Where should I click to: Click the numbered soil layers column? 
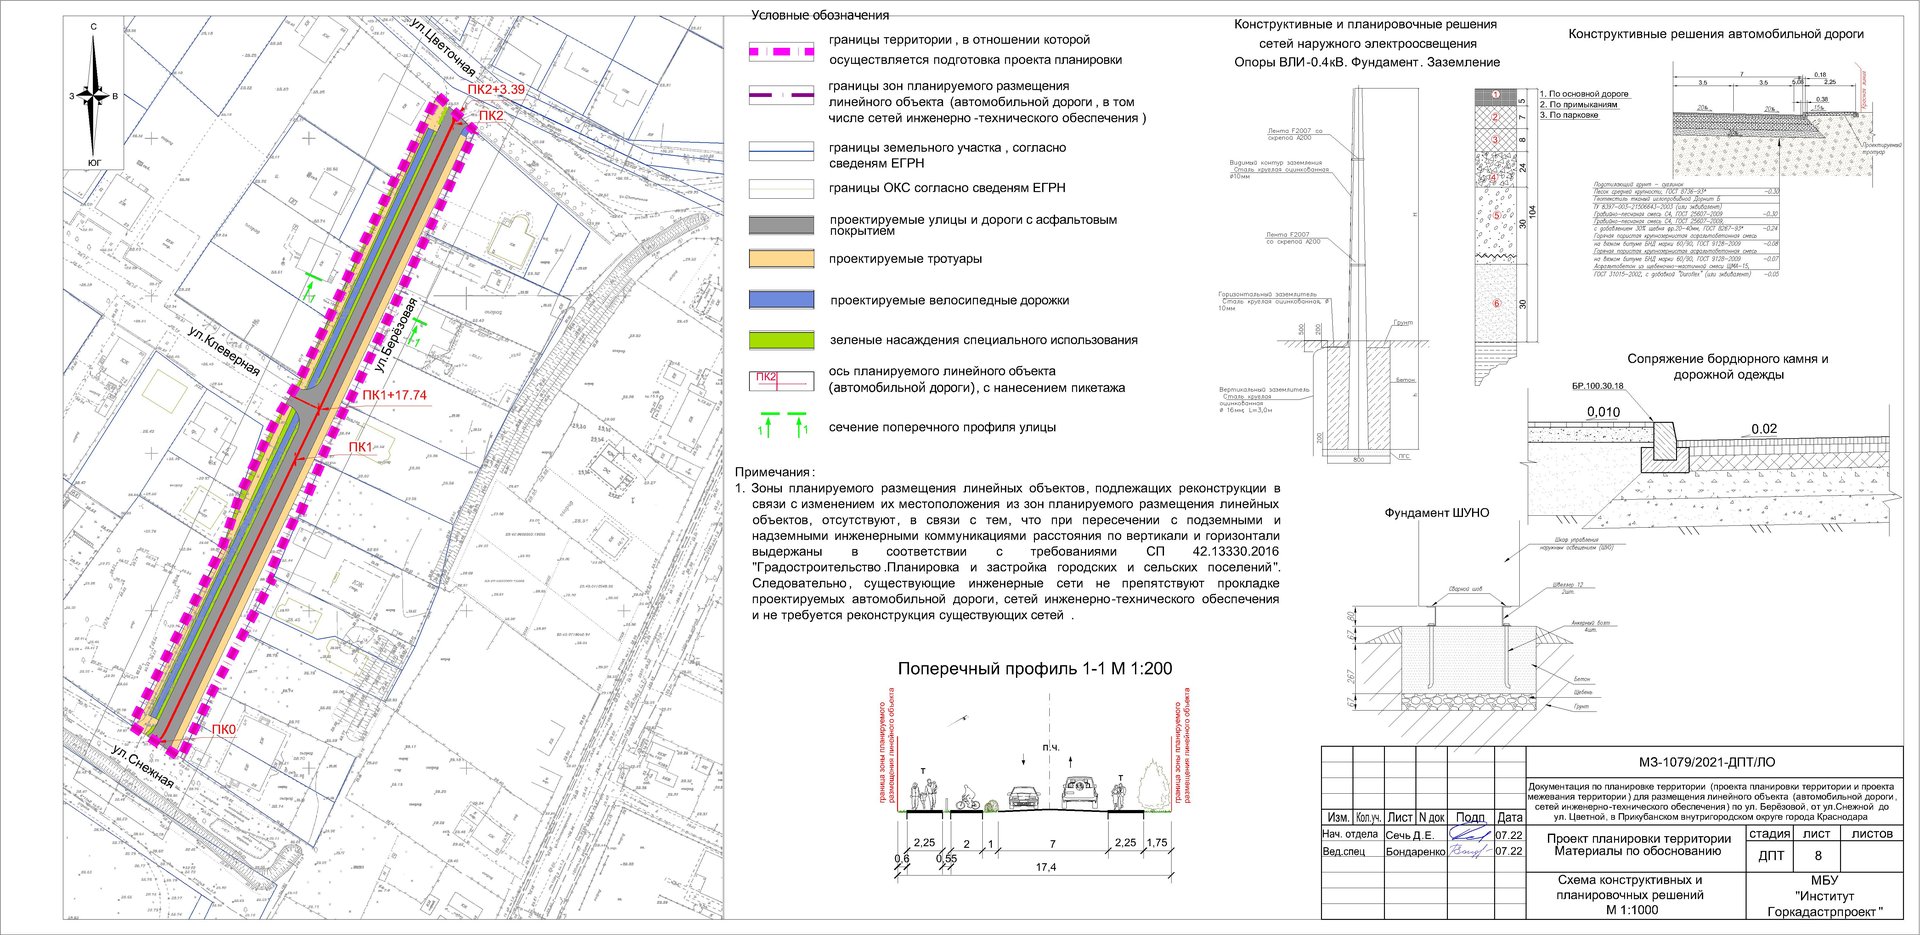pyautogui.click(x=1497, y=235)
